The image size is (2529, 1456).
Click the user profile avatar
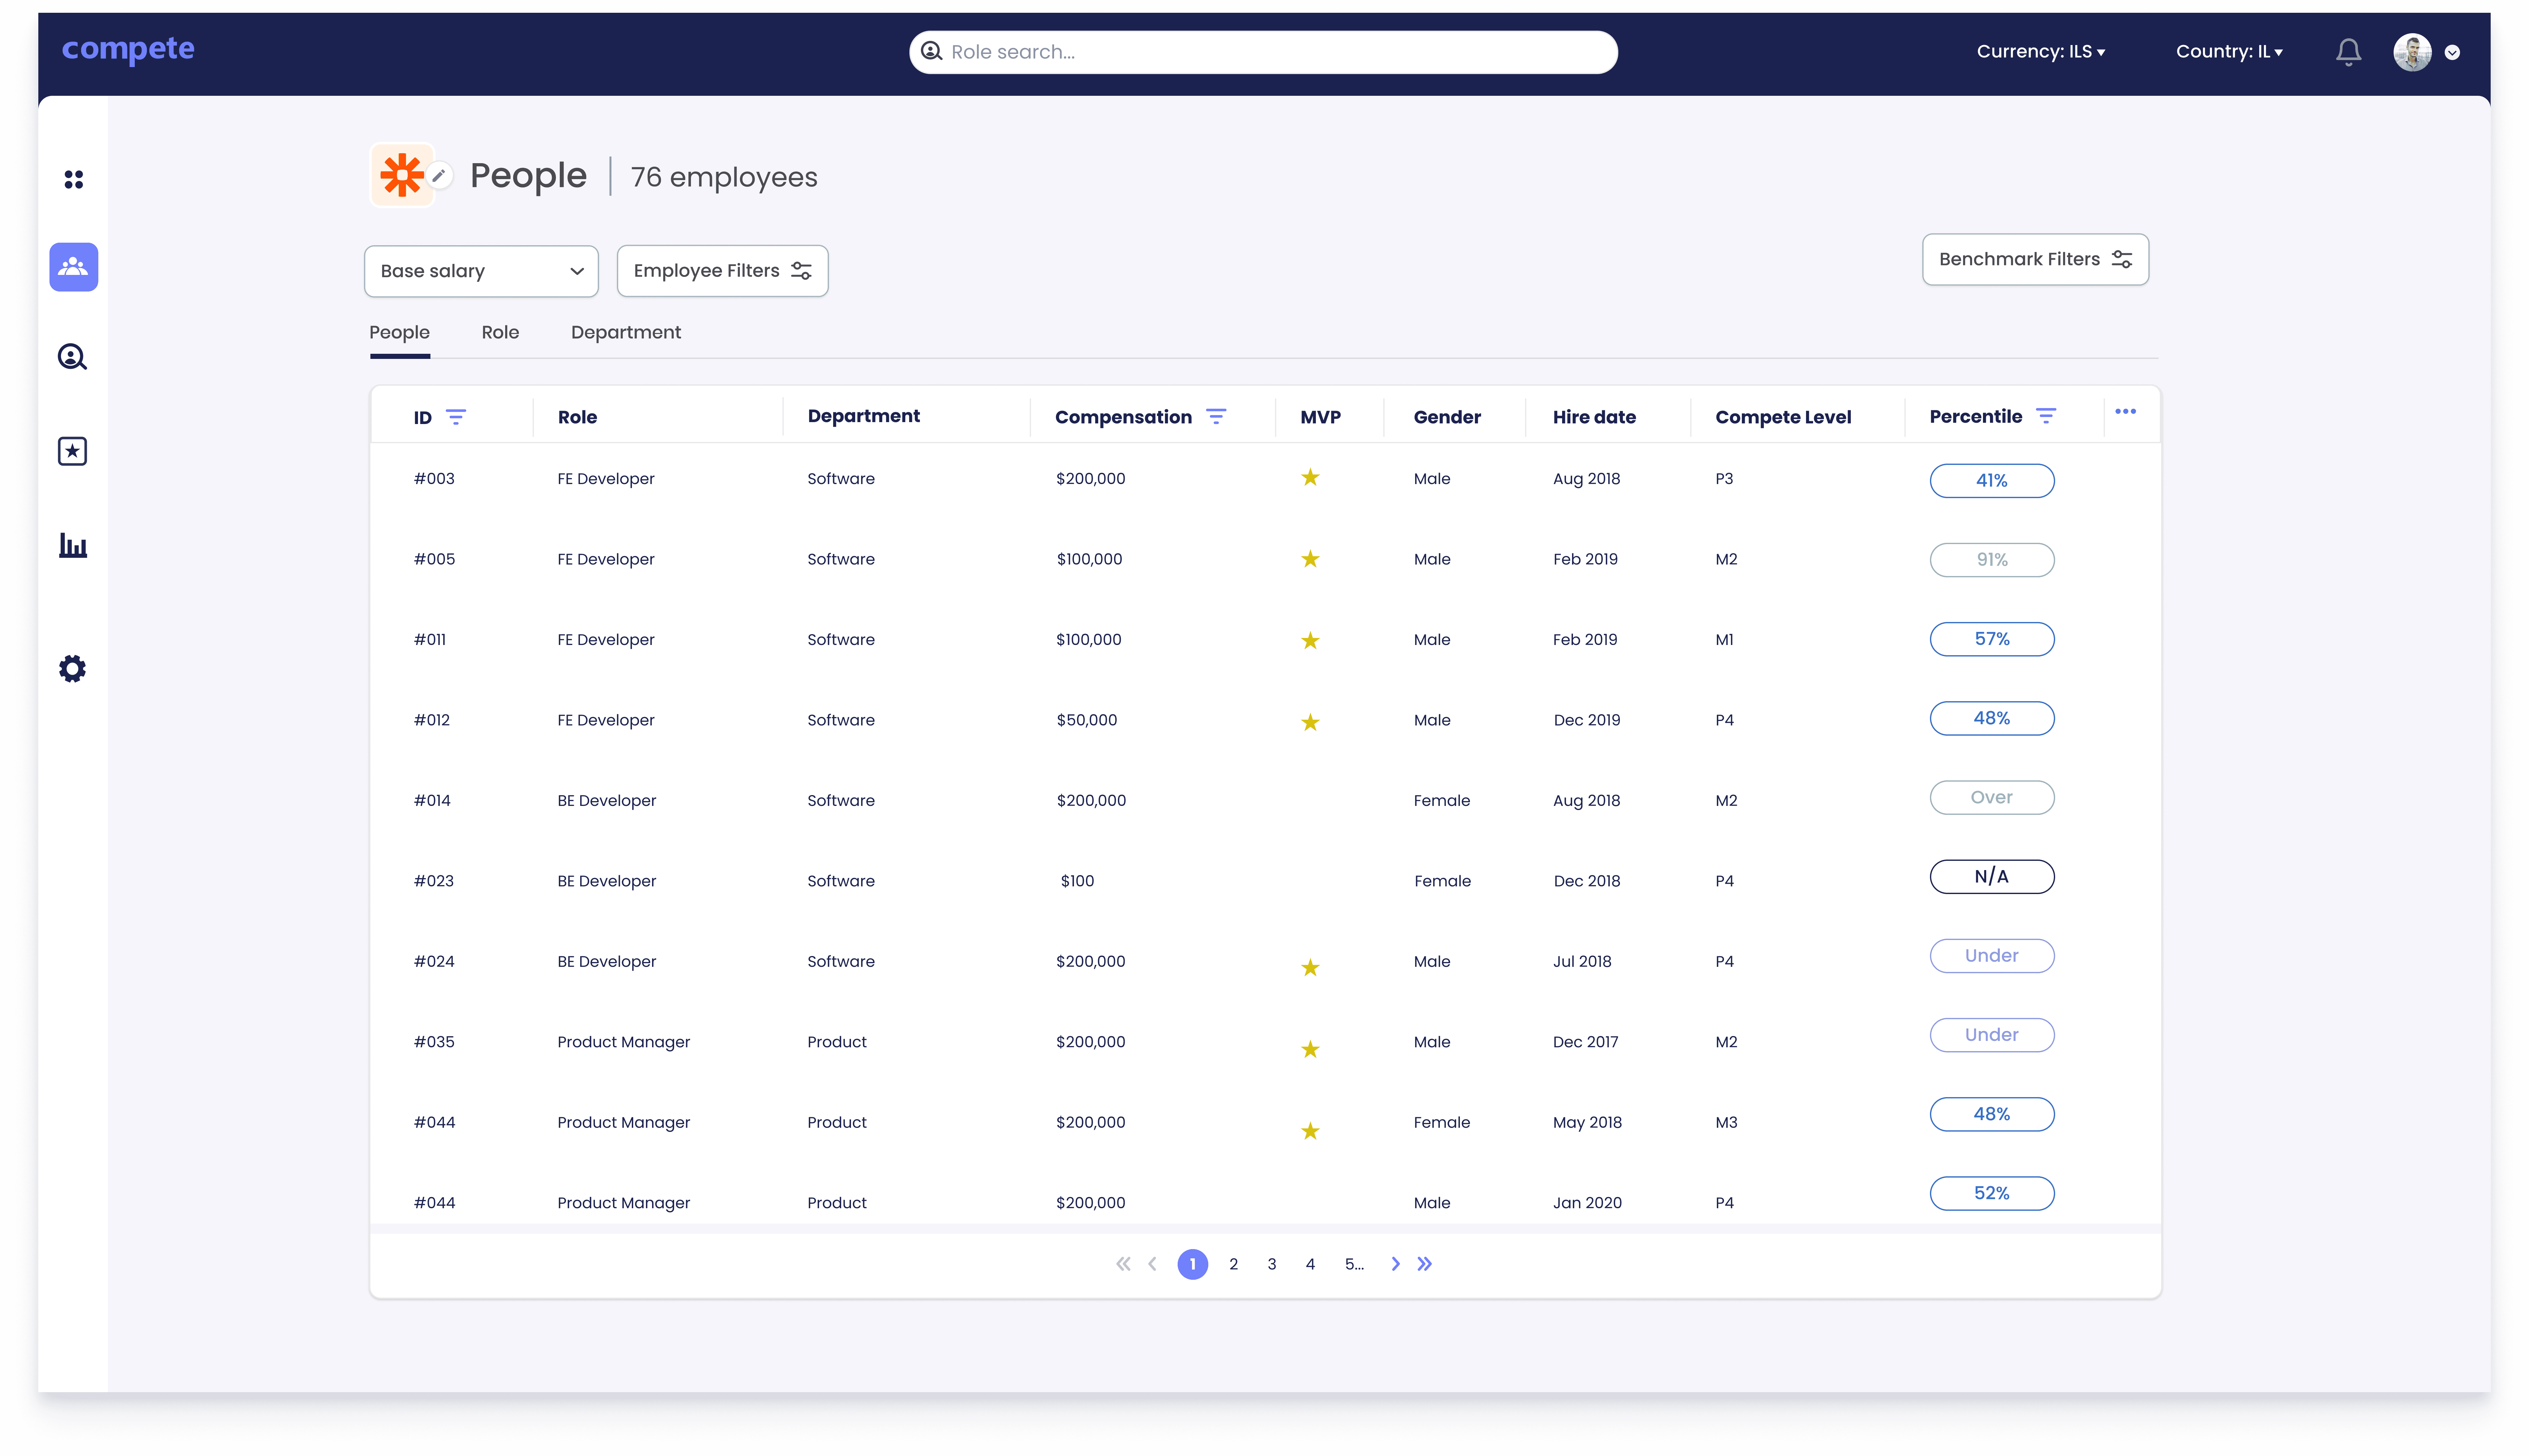point(2412,52)
